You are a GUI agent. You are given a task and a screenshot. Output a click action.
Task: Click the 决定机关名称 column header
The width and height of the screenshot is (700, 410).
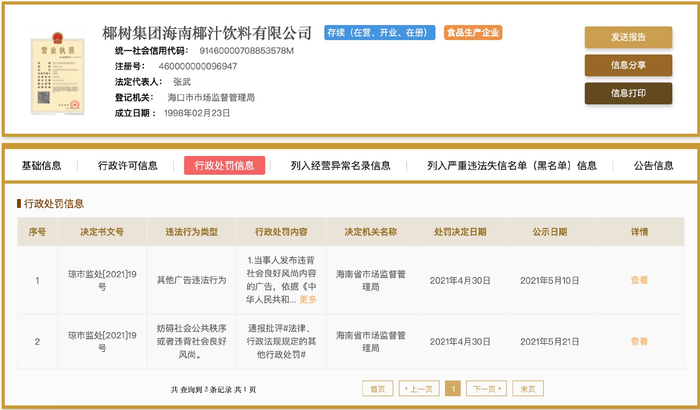point(371,232)
